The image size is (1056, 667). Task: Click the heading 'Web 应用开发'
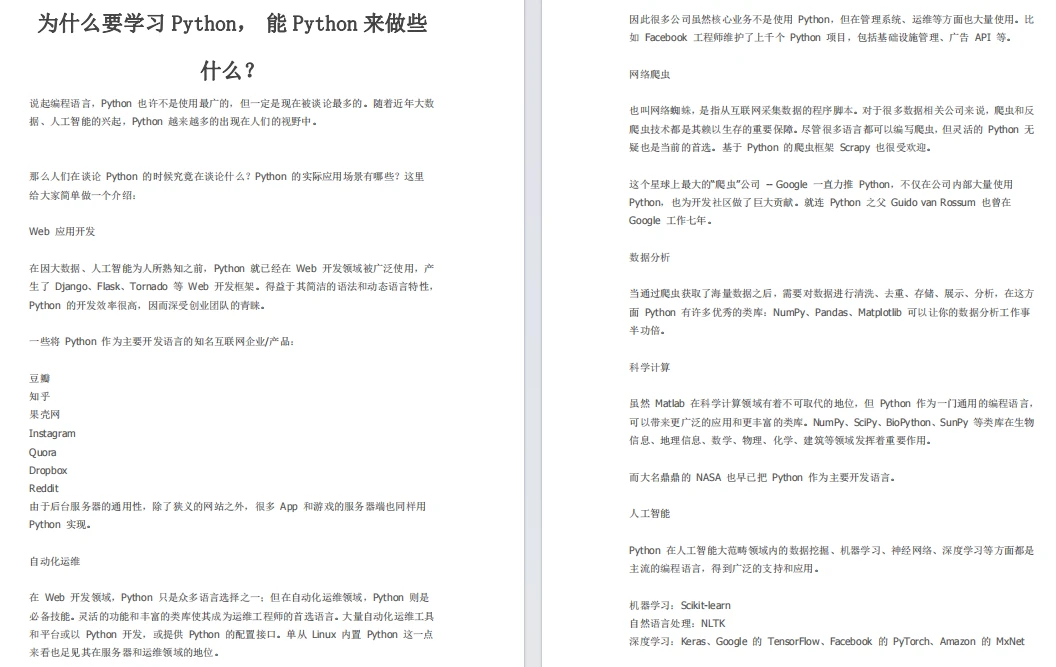[x=62, y=231]
